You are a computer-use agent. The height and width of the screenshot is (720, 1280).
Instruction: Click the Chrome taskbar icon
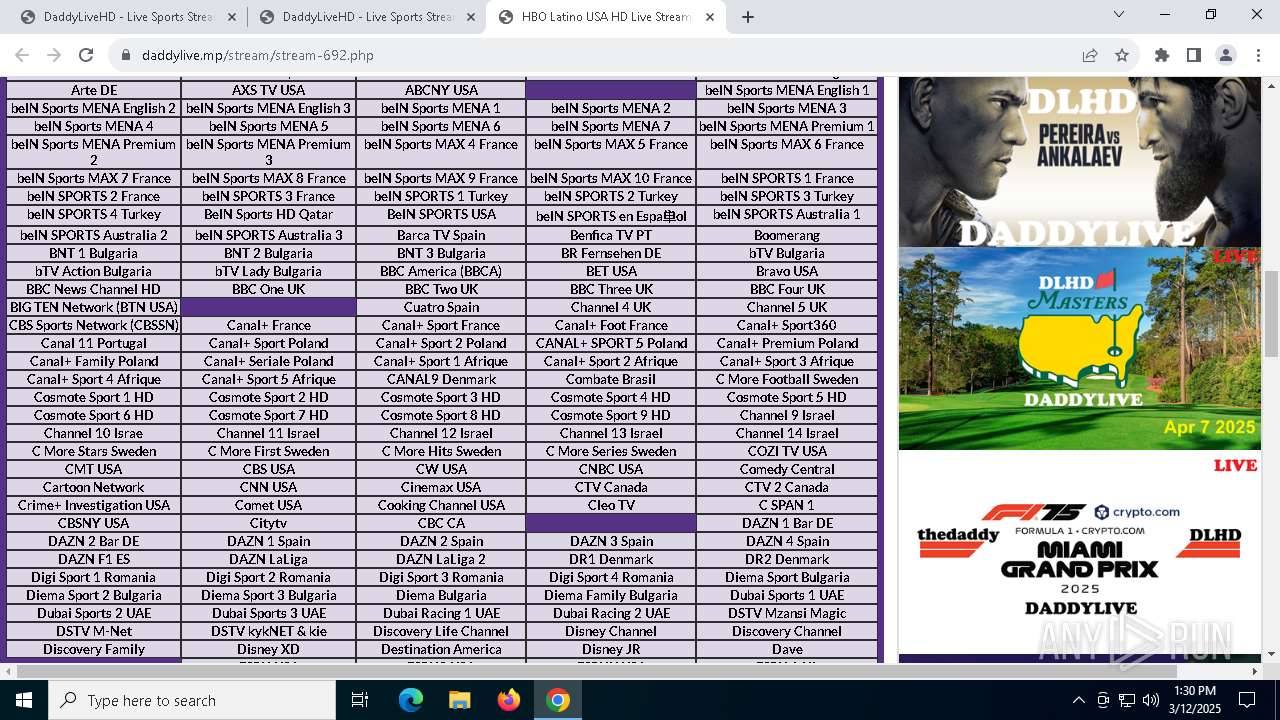tap(558, 700)
